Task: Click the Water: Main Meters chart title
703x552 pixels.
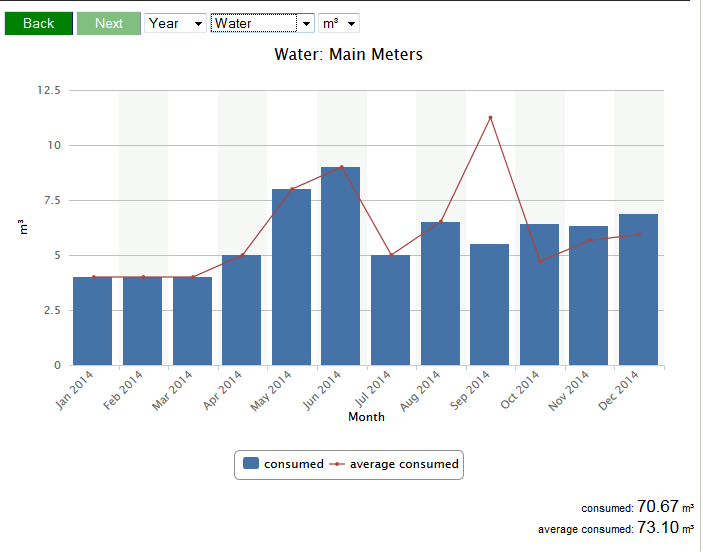Action: (348, 54)
